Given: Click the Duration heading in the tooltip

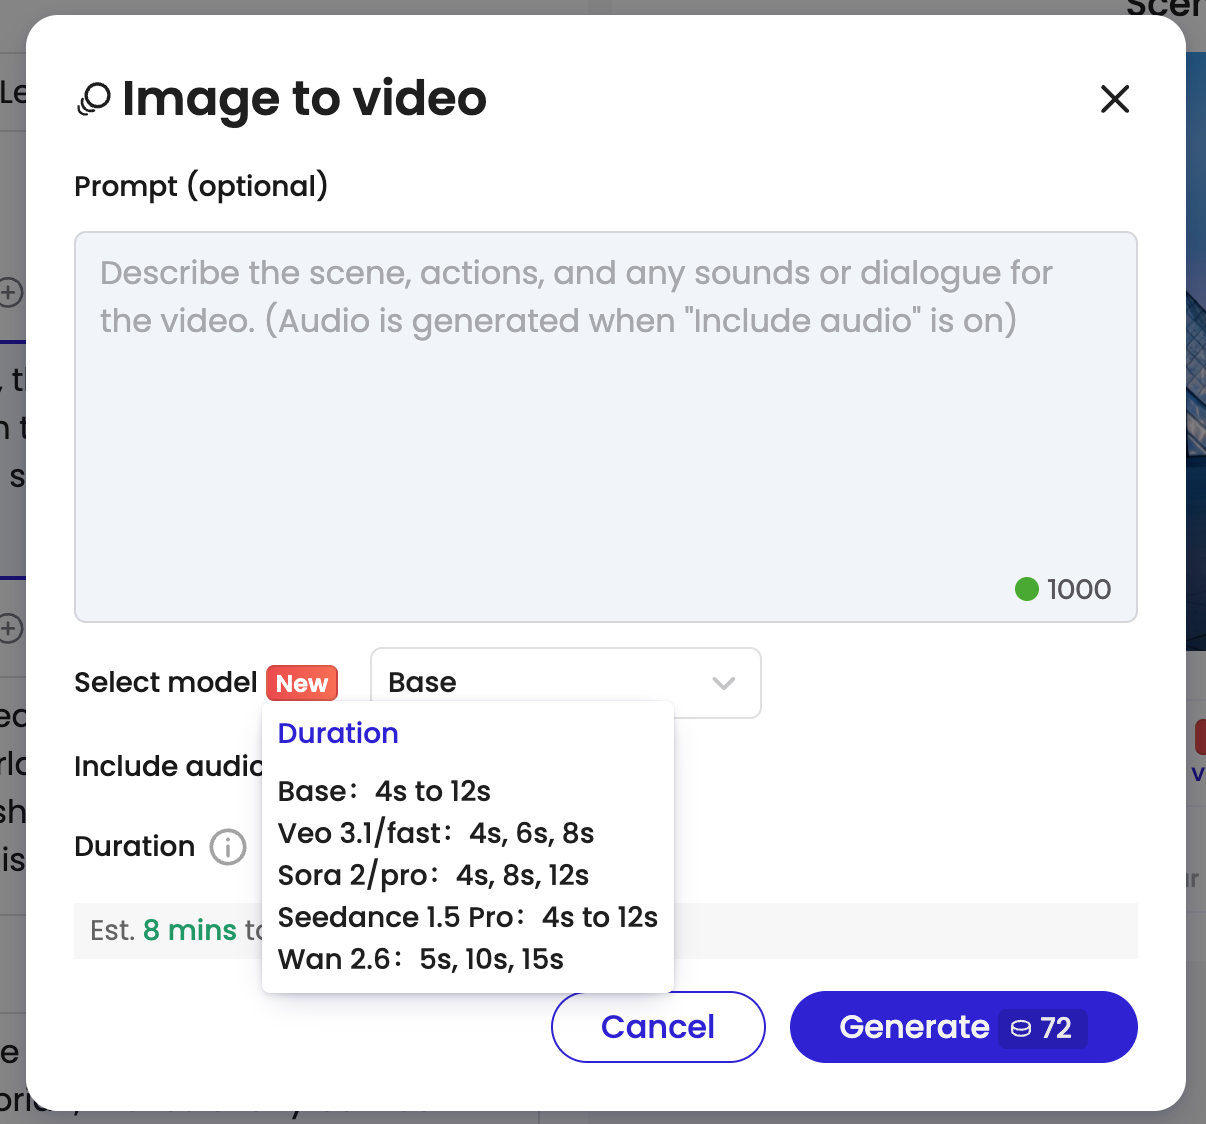Looking at the screenshot, I should pos(338,733).
